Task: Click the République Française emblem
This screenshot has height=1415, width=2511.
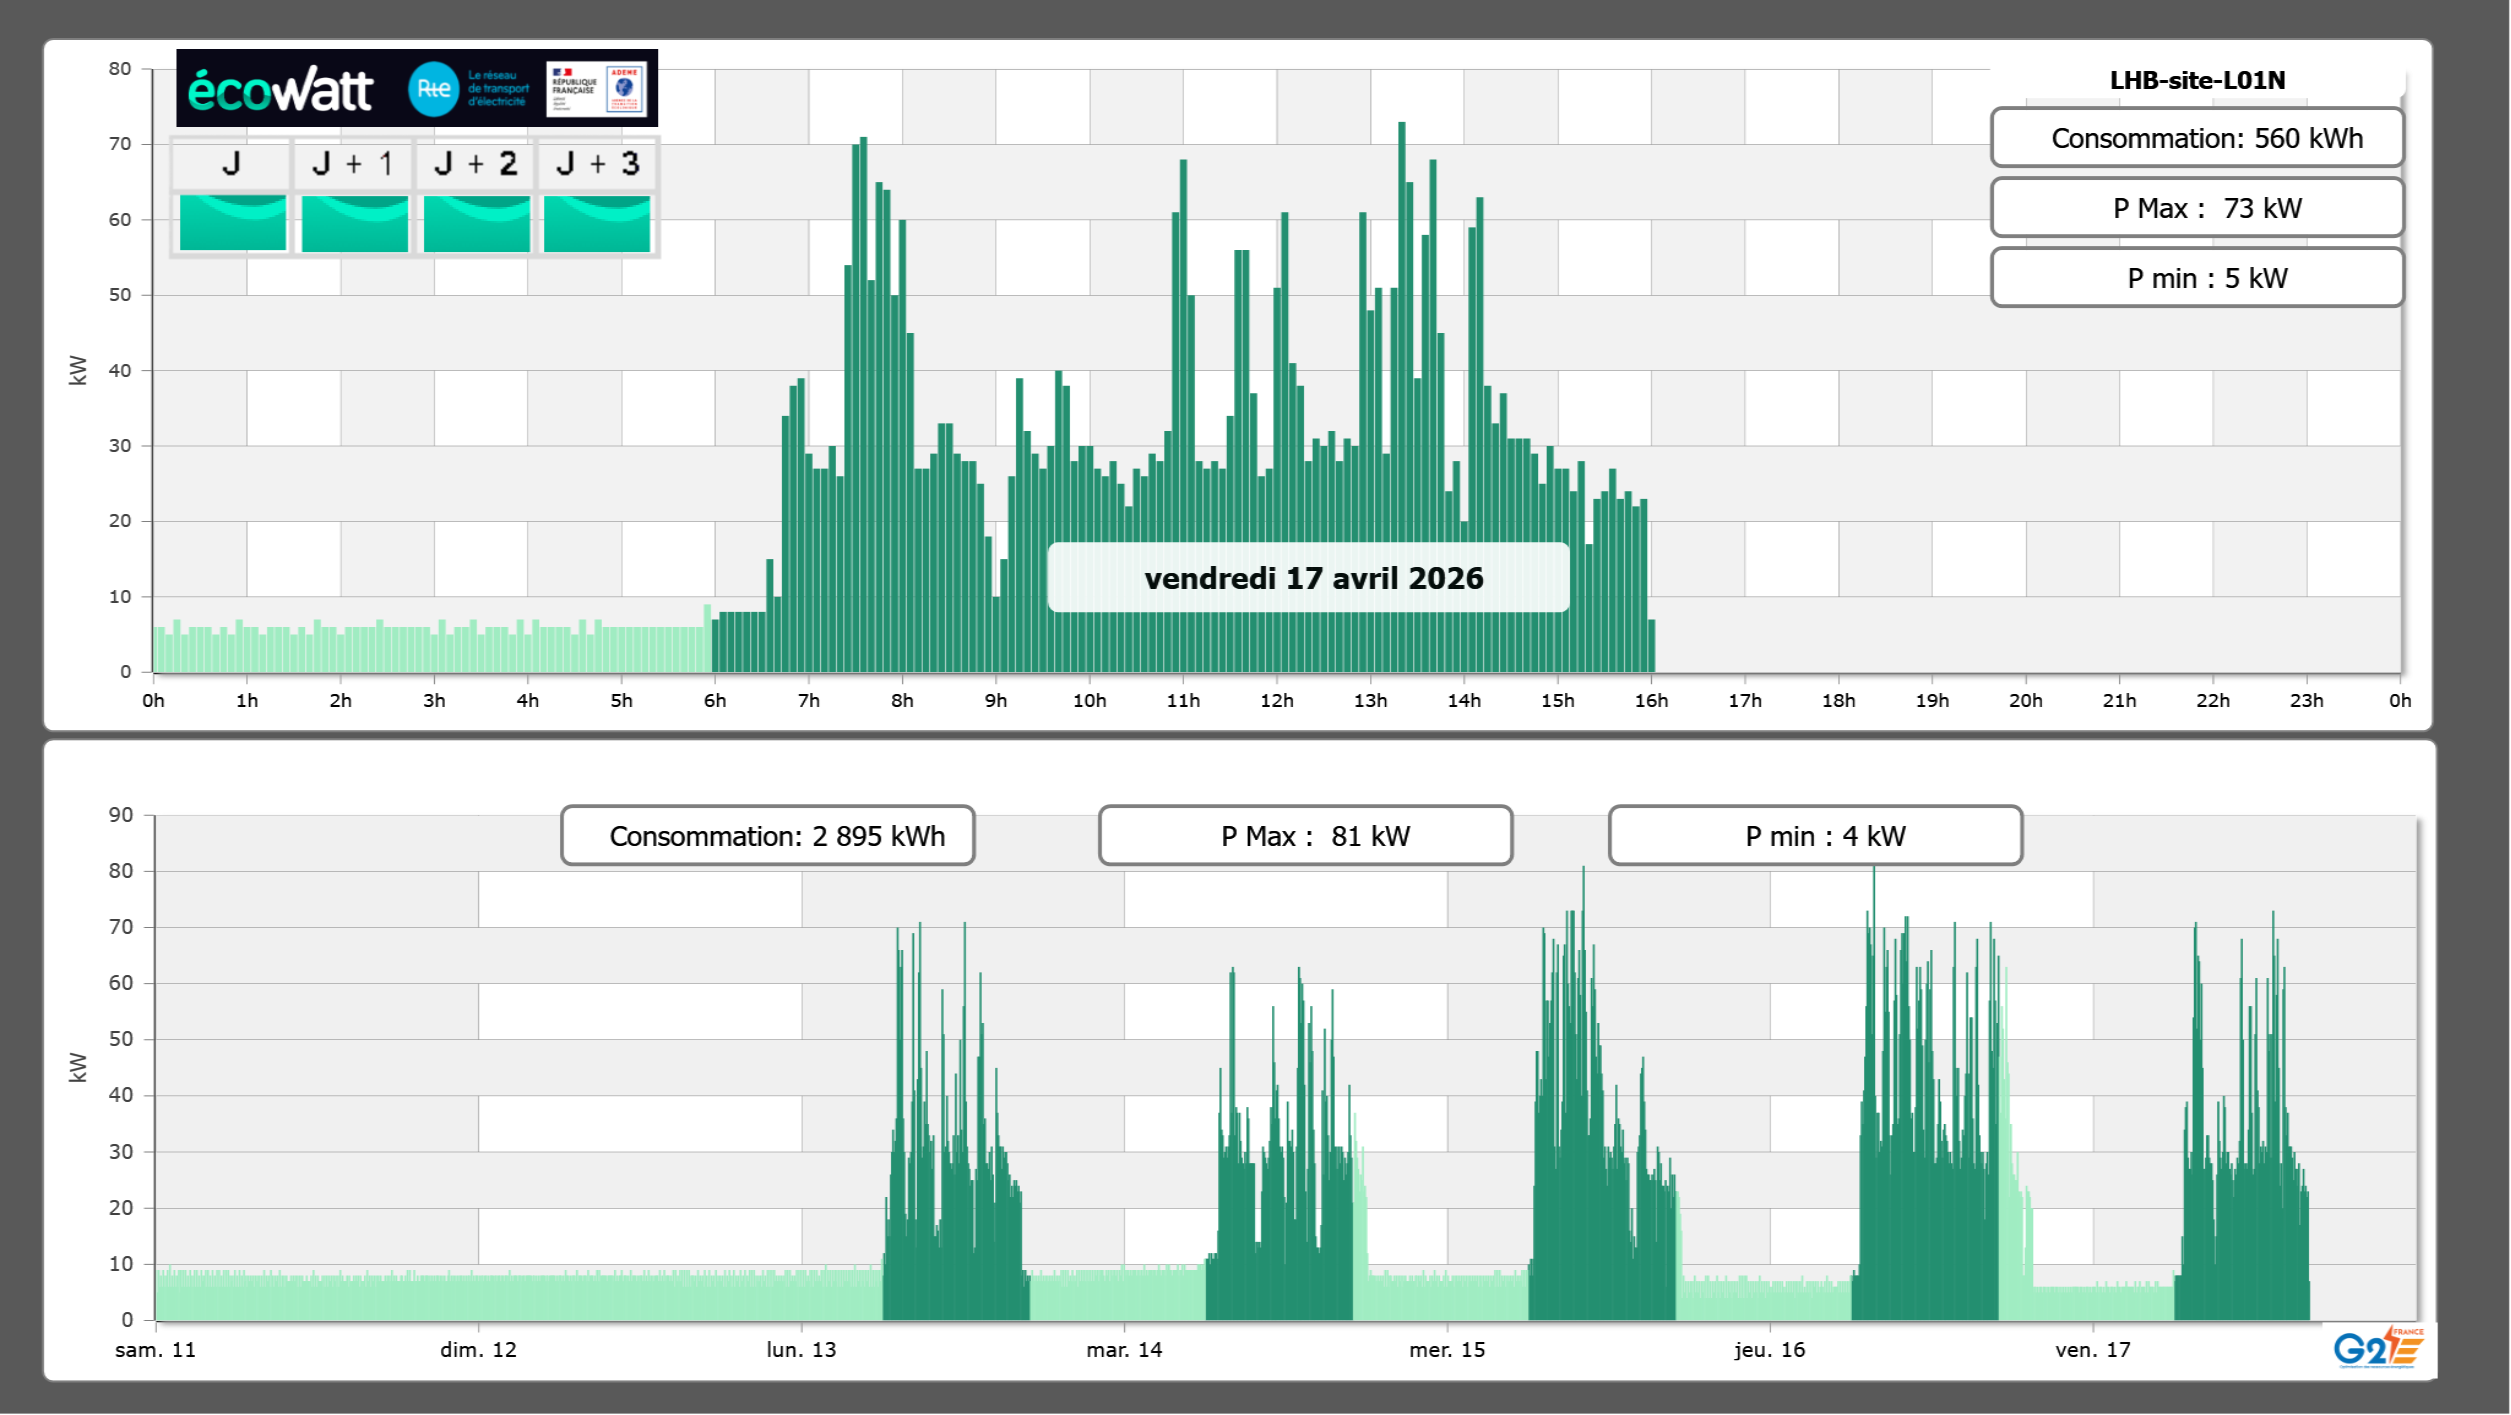Action: click(x=574, y=88)
